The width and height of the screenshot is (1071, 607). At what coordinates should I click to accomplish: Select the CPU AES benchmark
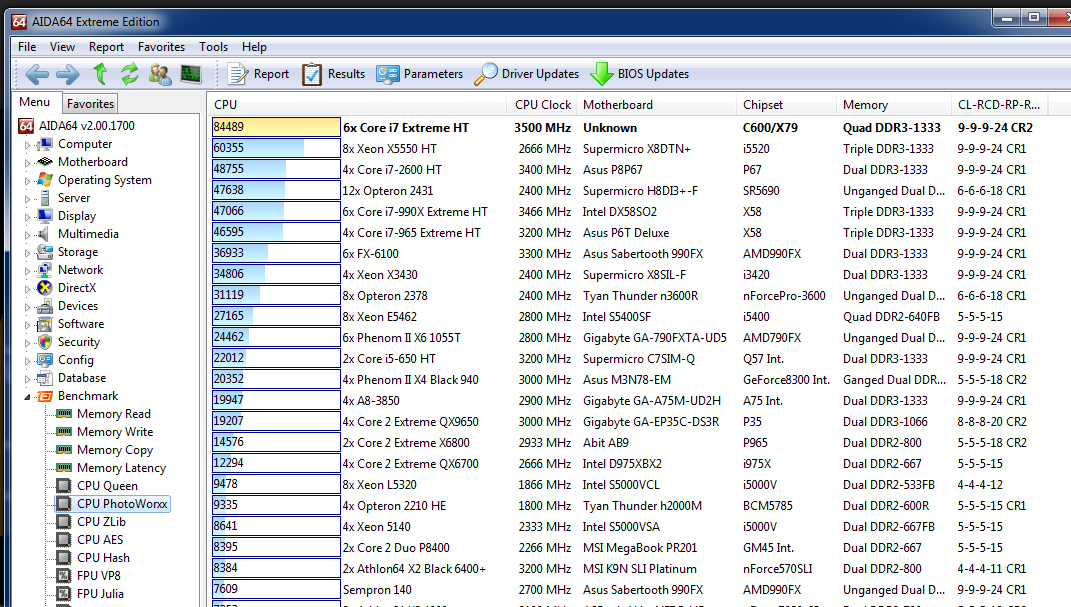pyautogui.click(x=100, y=539)
